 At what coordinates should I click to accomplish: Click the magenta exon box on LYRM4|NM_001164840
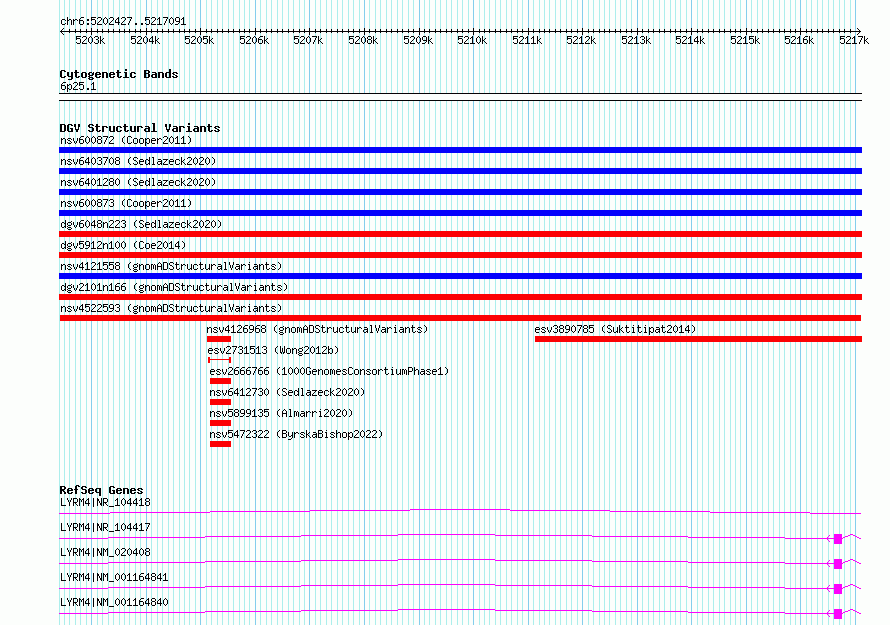click(x=838, y=614)
